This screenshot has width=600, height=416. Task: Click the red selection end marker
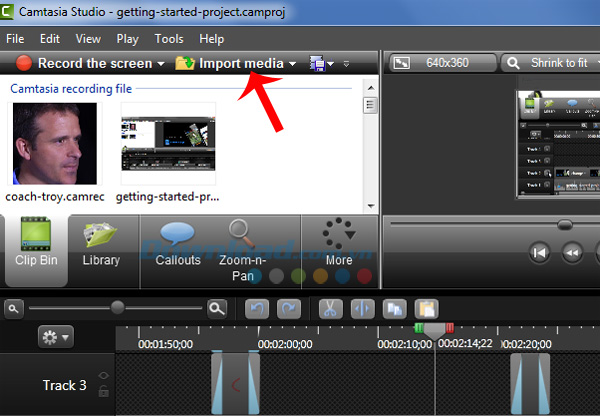point(450,328)
